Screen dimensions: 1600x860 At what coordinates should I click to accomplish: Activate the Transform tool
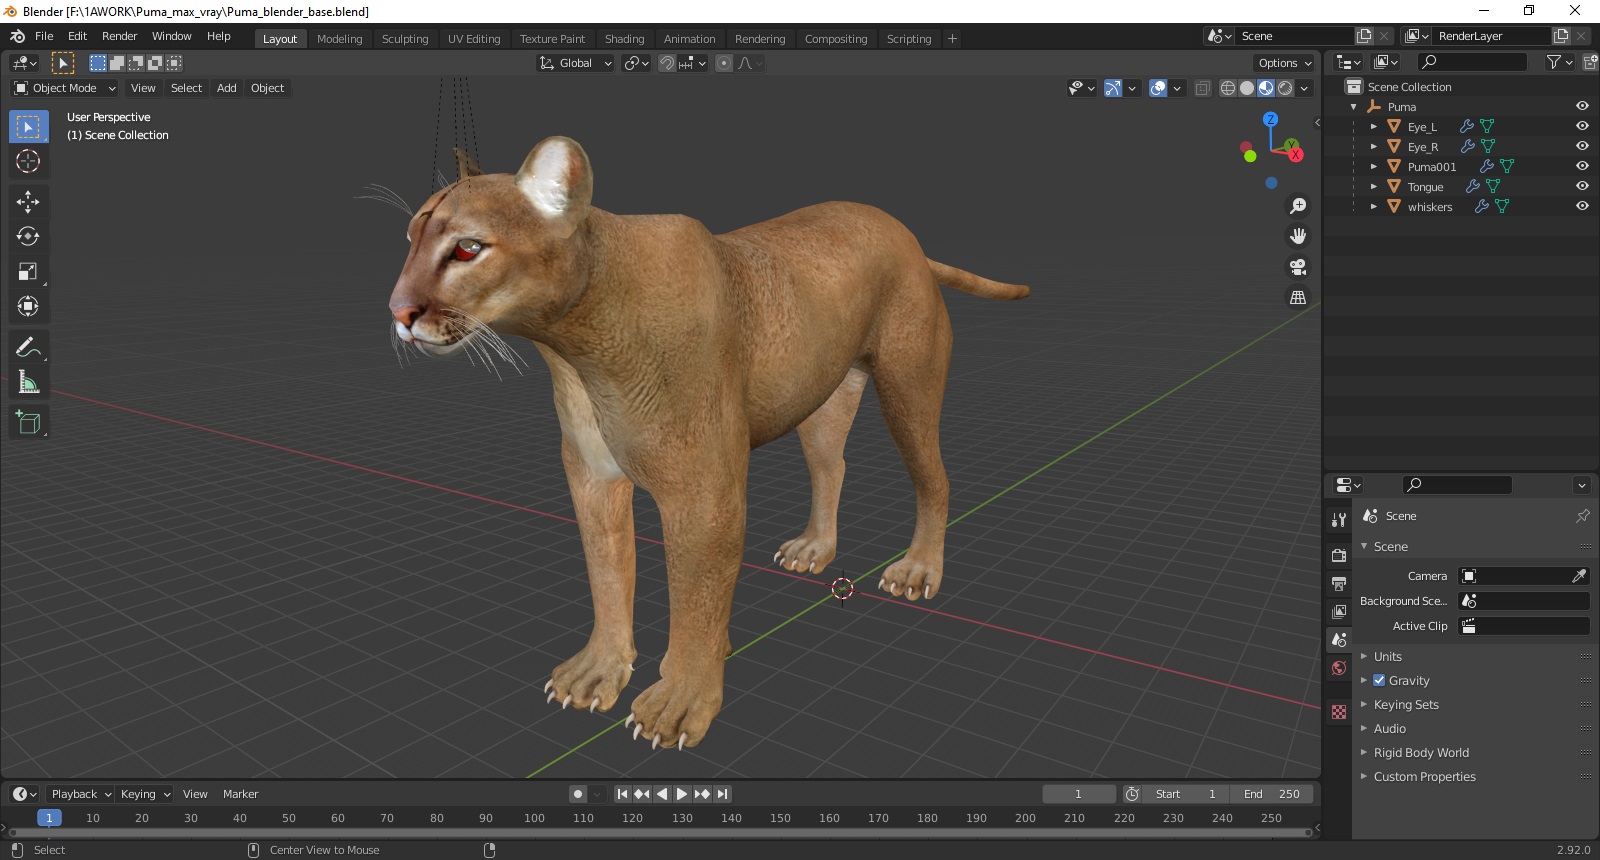28,306
